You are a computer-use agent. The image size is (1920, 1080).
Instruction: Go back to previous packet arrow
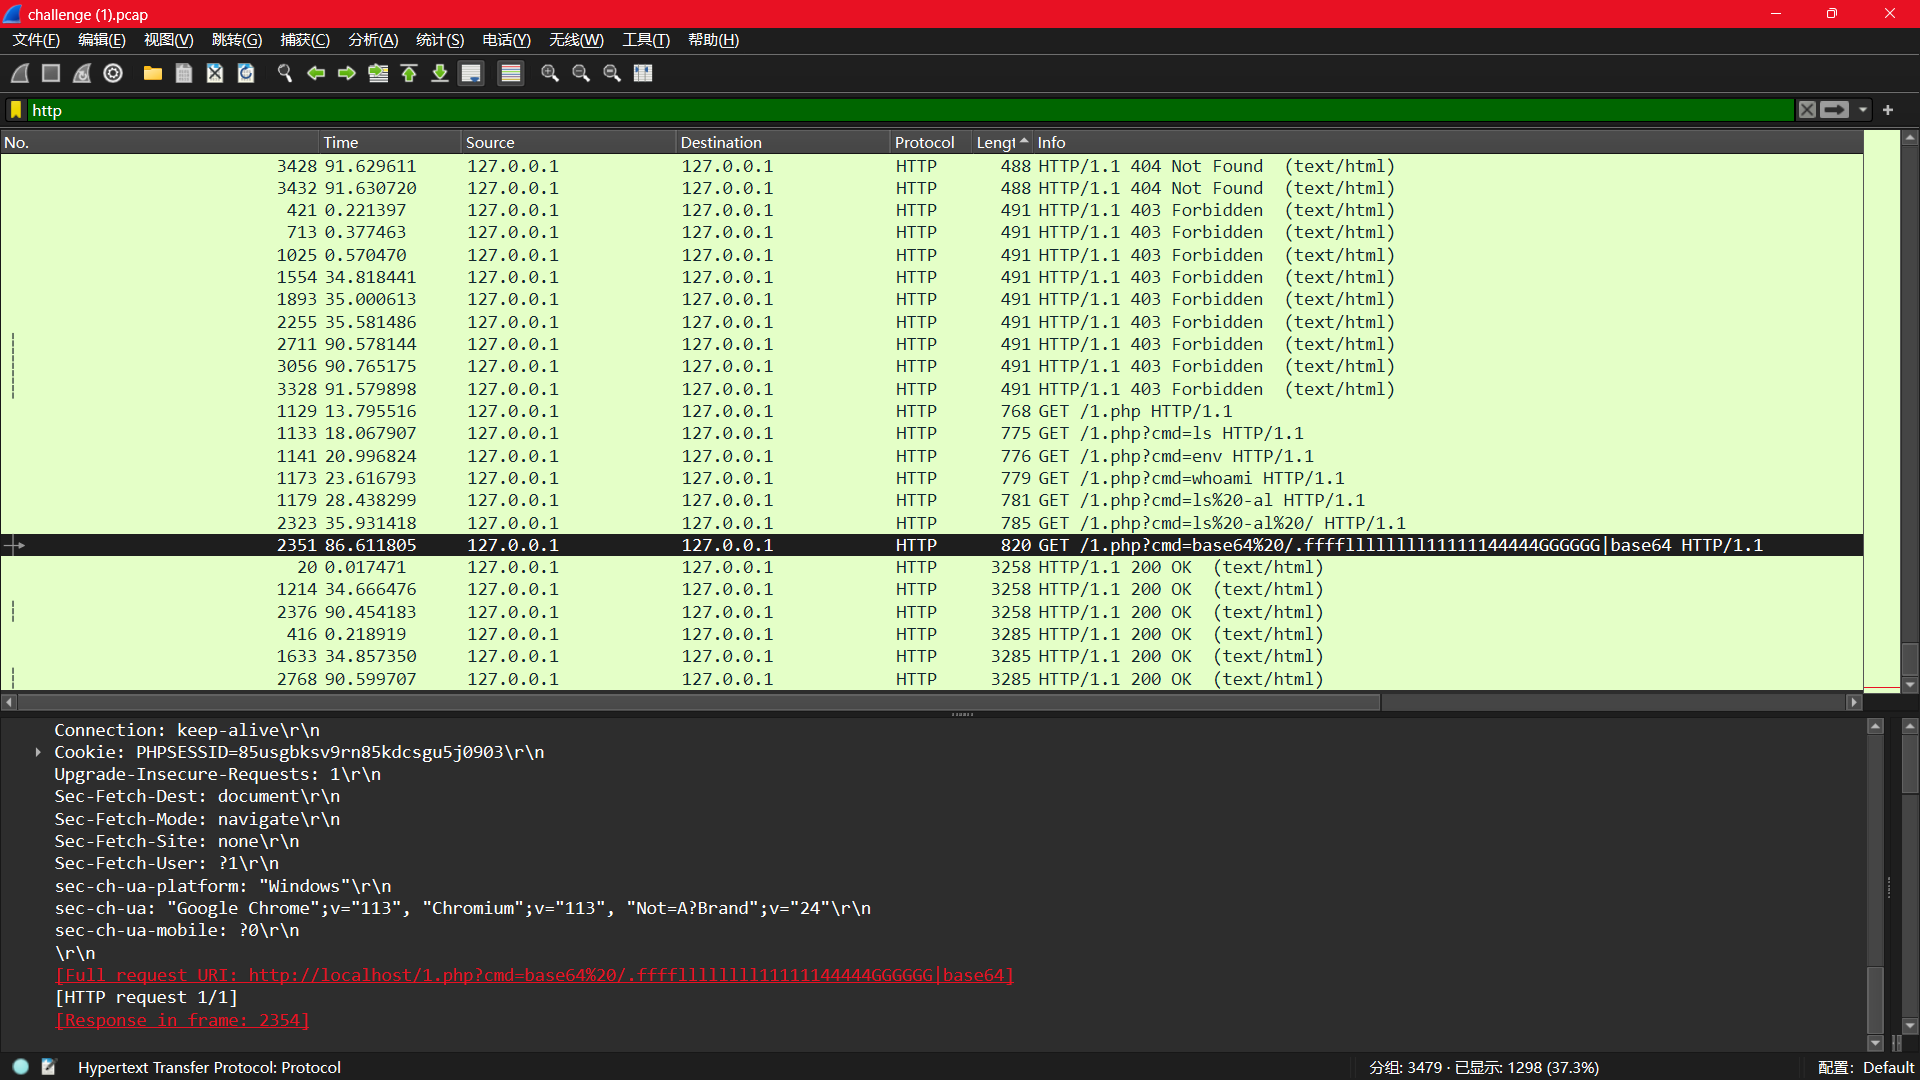point(316,73)
